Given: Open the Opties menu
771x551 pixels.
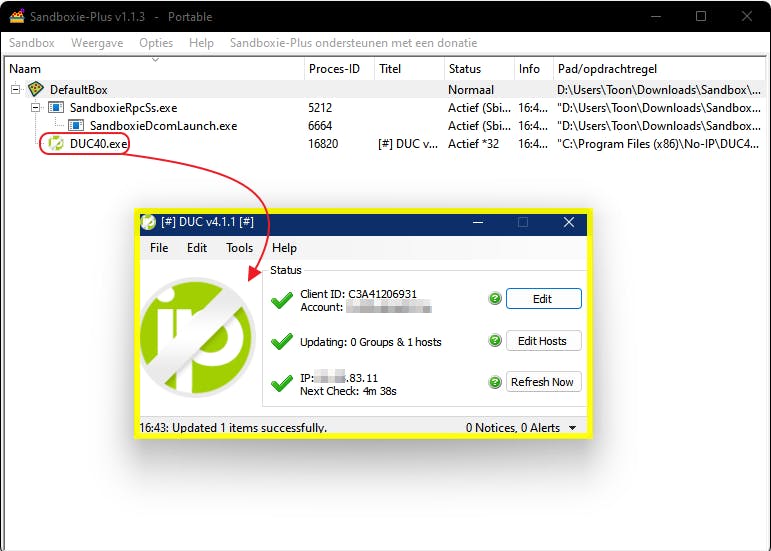Looking at the screenshot, I should pos(156,43).
